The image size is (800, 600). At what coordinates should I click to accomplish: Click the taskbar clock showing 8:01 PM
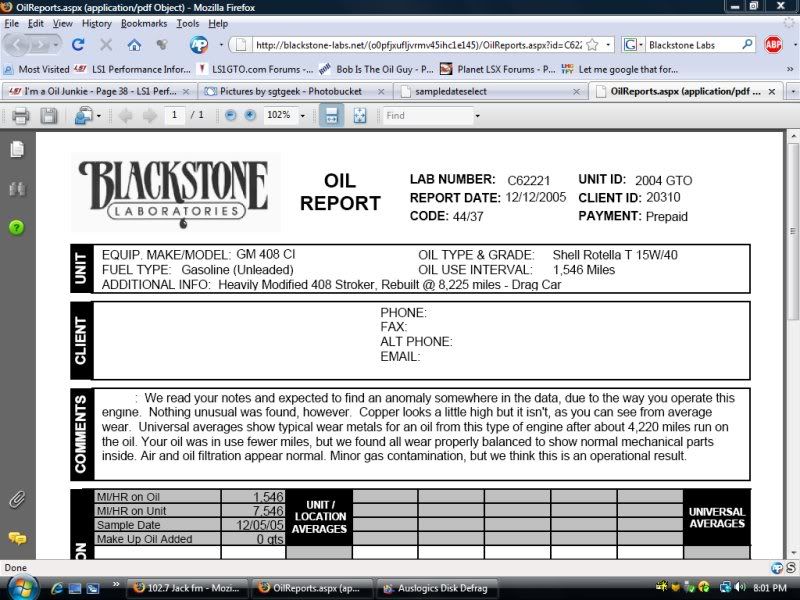pos(769,588)
